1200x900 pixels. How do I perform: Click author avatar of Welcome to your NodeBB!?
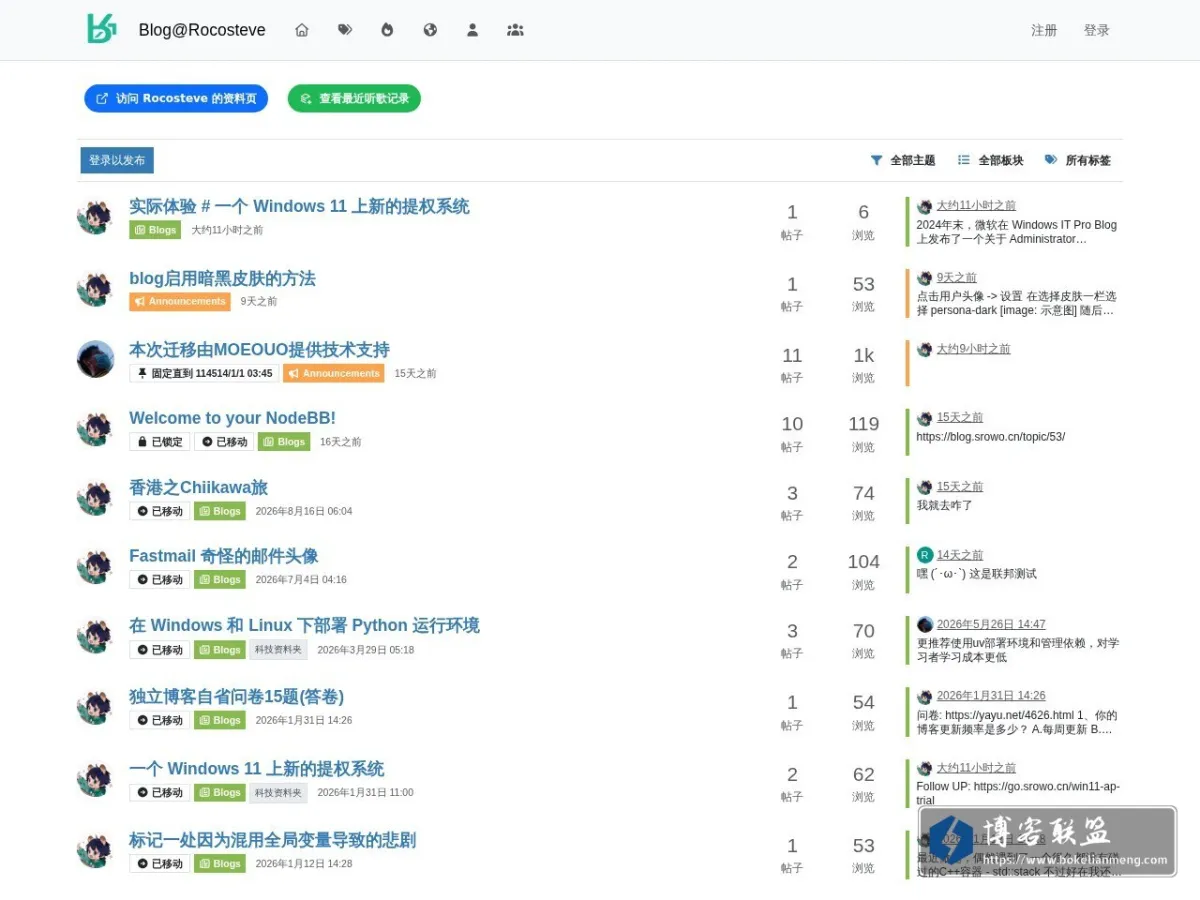click(x=96, y=428)
